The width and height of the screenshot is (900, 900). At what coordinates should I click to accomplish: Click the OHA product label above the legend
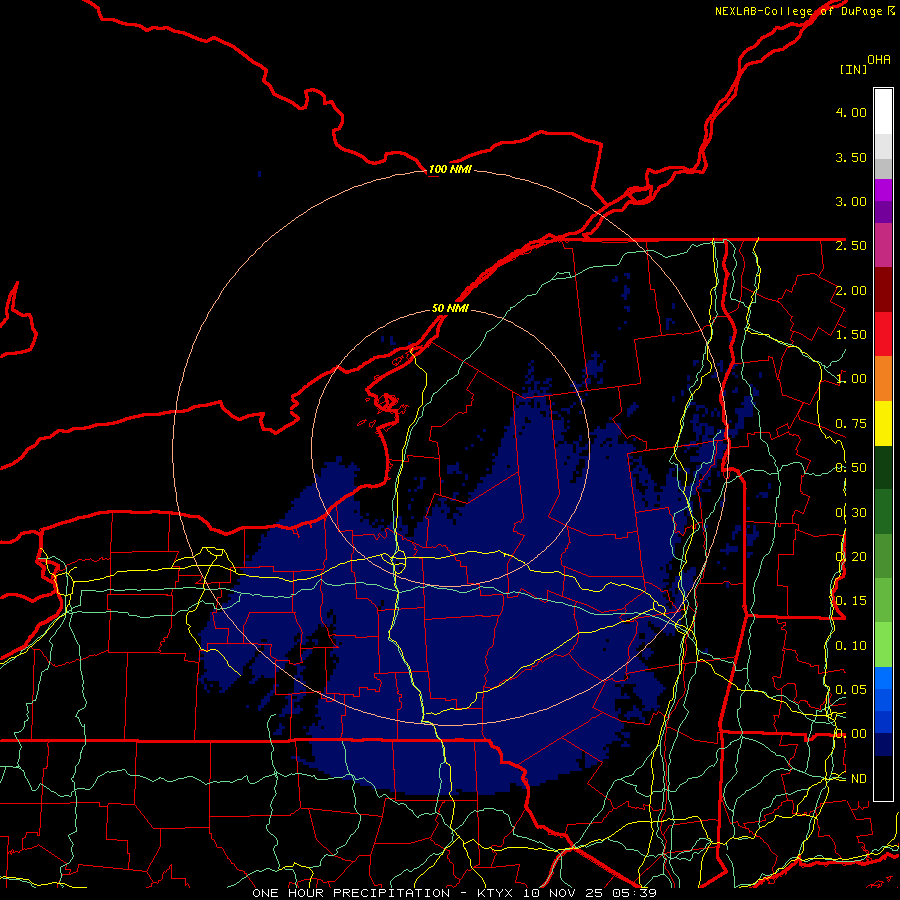click(x=879, y=59)
